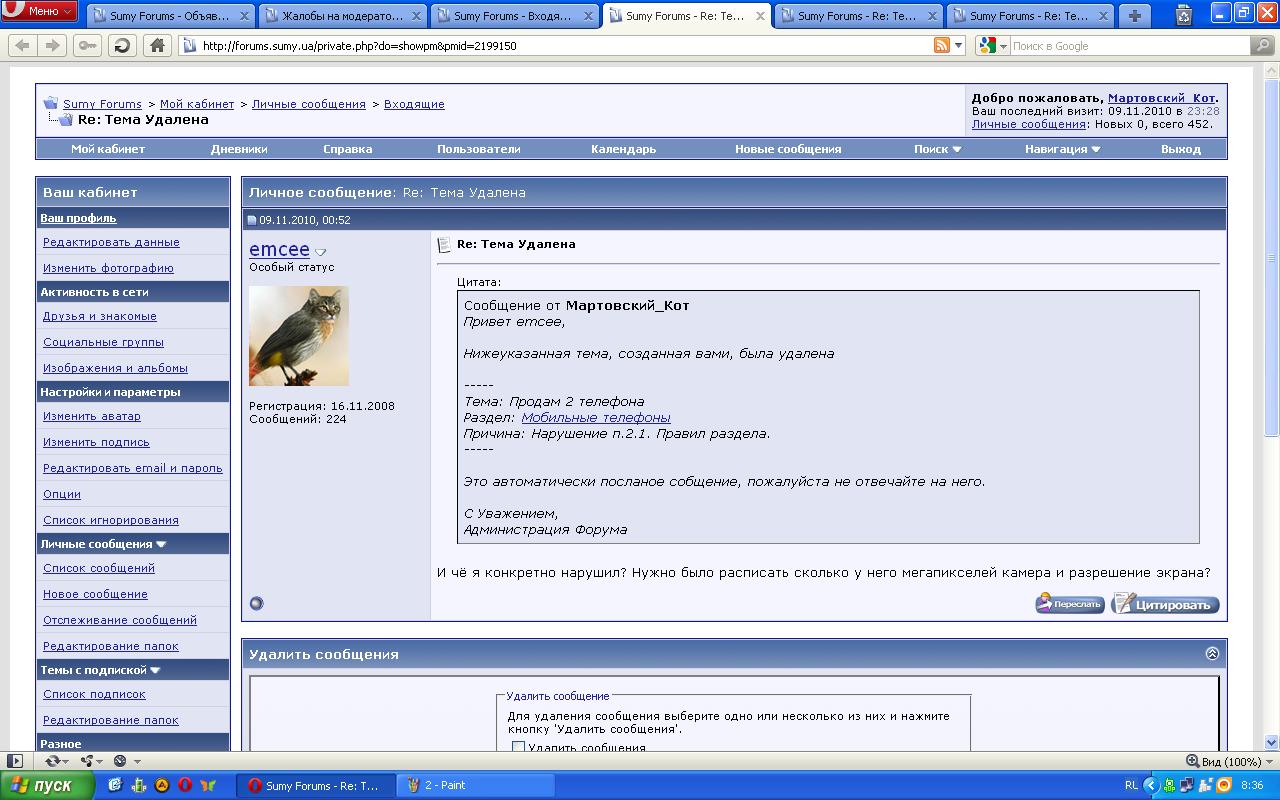Click the RSS feed icon in address bar
This screenshot has height=800, width=1280.
941,46
